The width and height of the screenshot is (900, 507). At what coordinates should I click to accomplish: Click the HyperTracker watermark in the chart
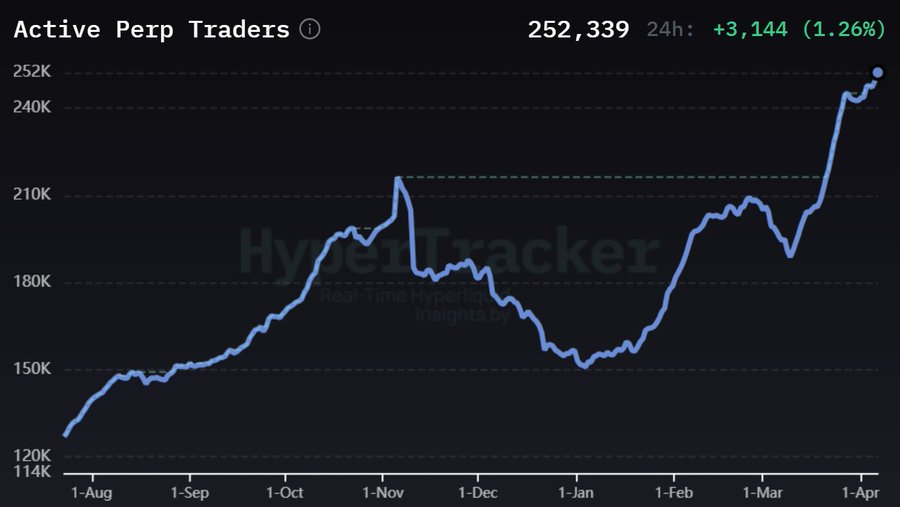point(448,250)
